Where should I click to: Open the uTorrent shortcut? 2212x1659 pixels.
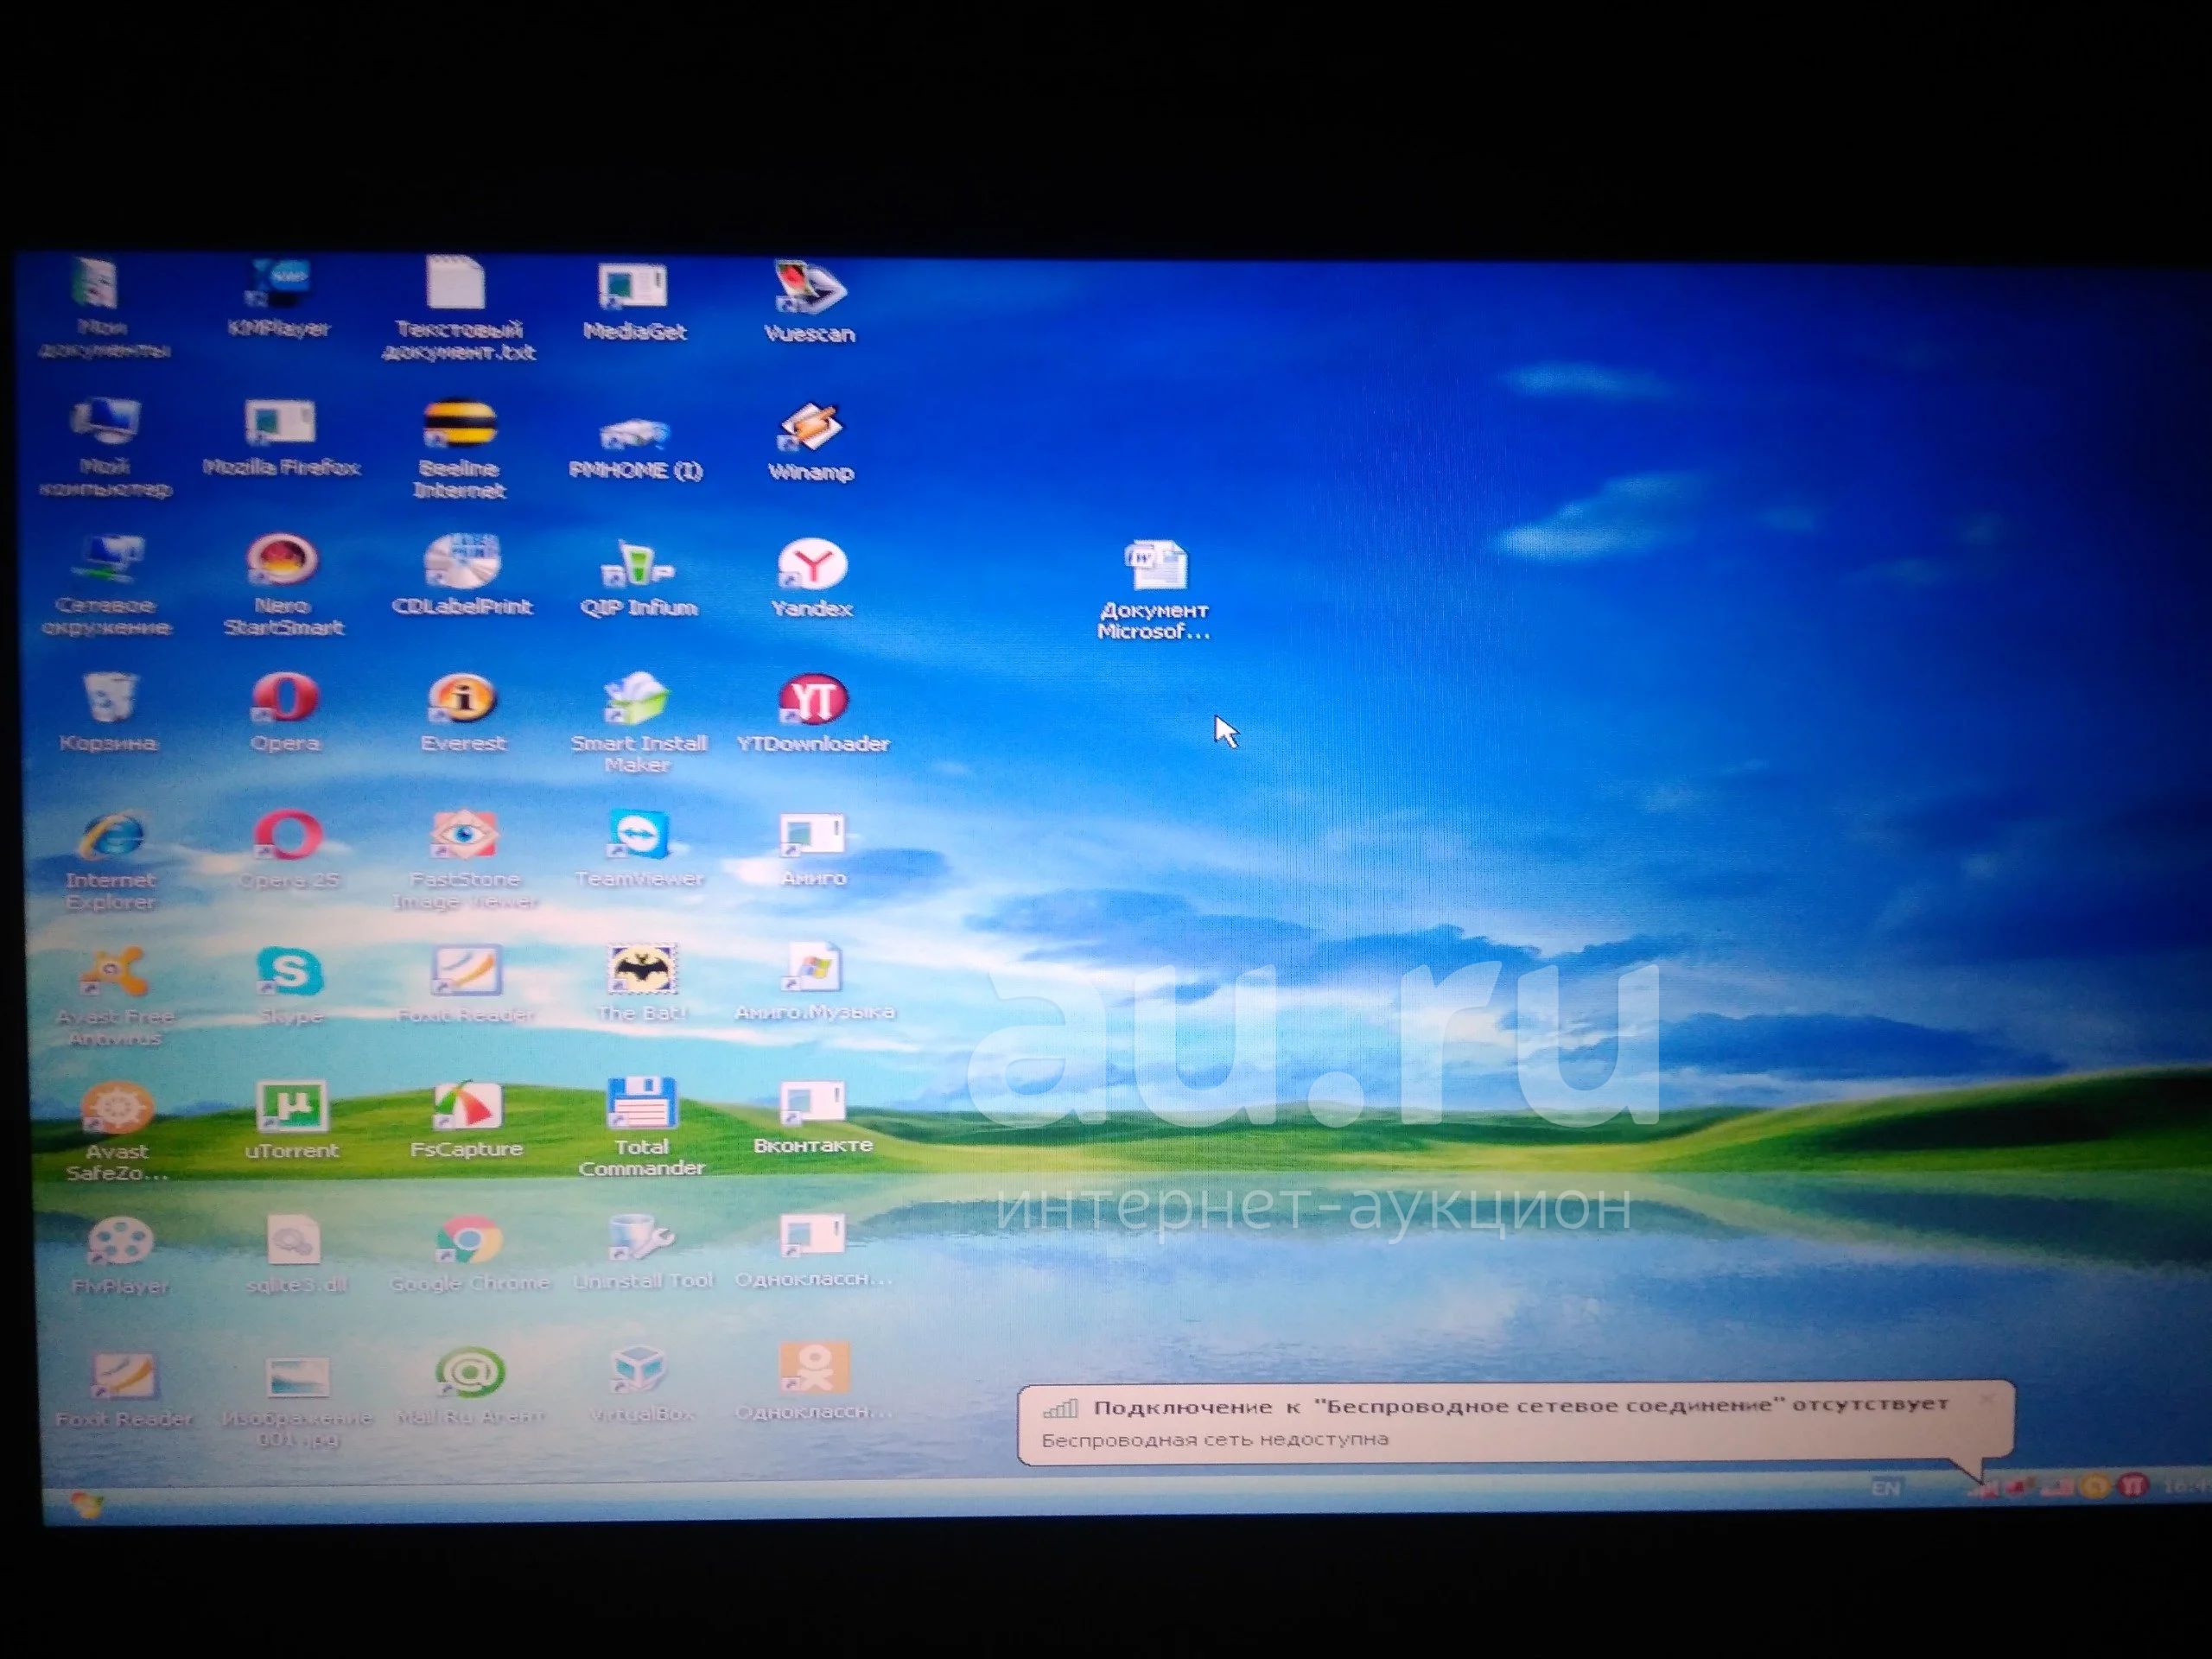click(x=291, y=1119)
